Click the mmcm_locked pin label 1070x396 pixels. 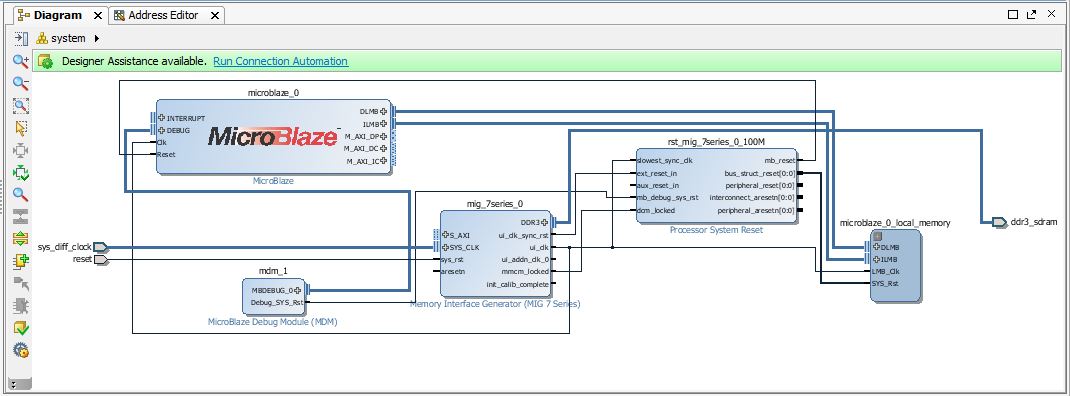[x=525, y=272]
